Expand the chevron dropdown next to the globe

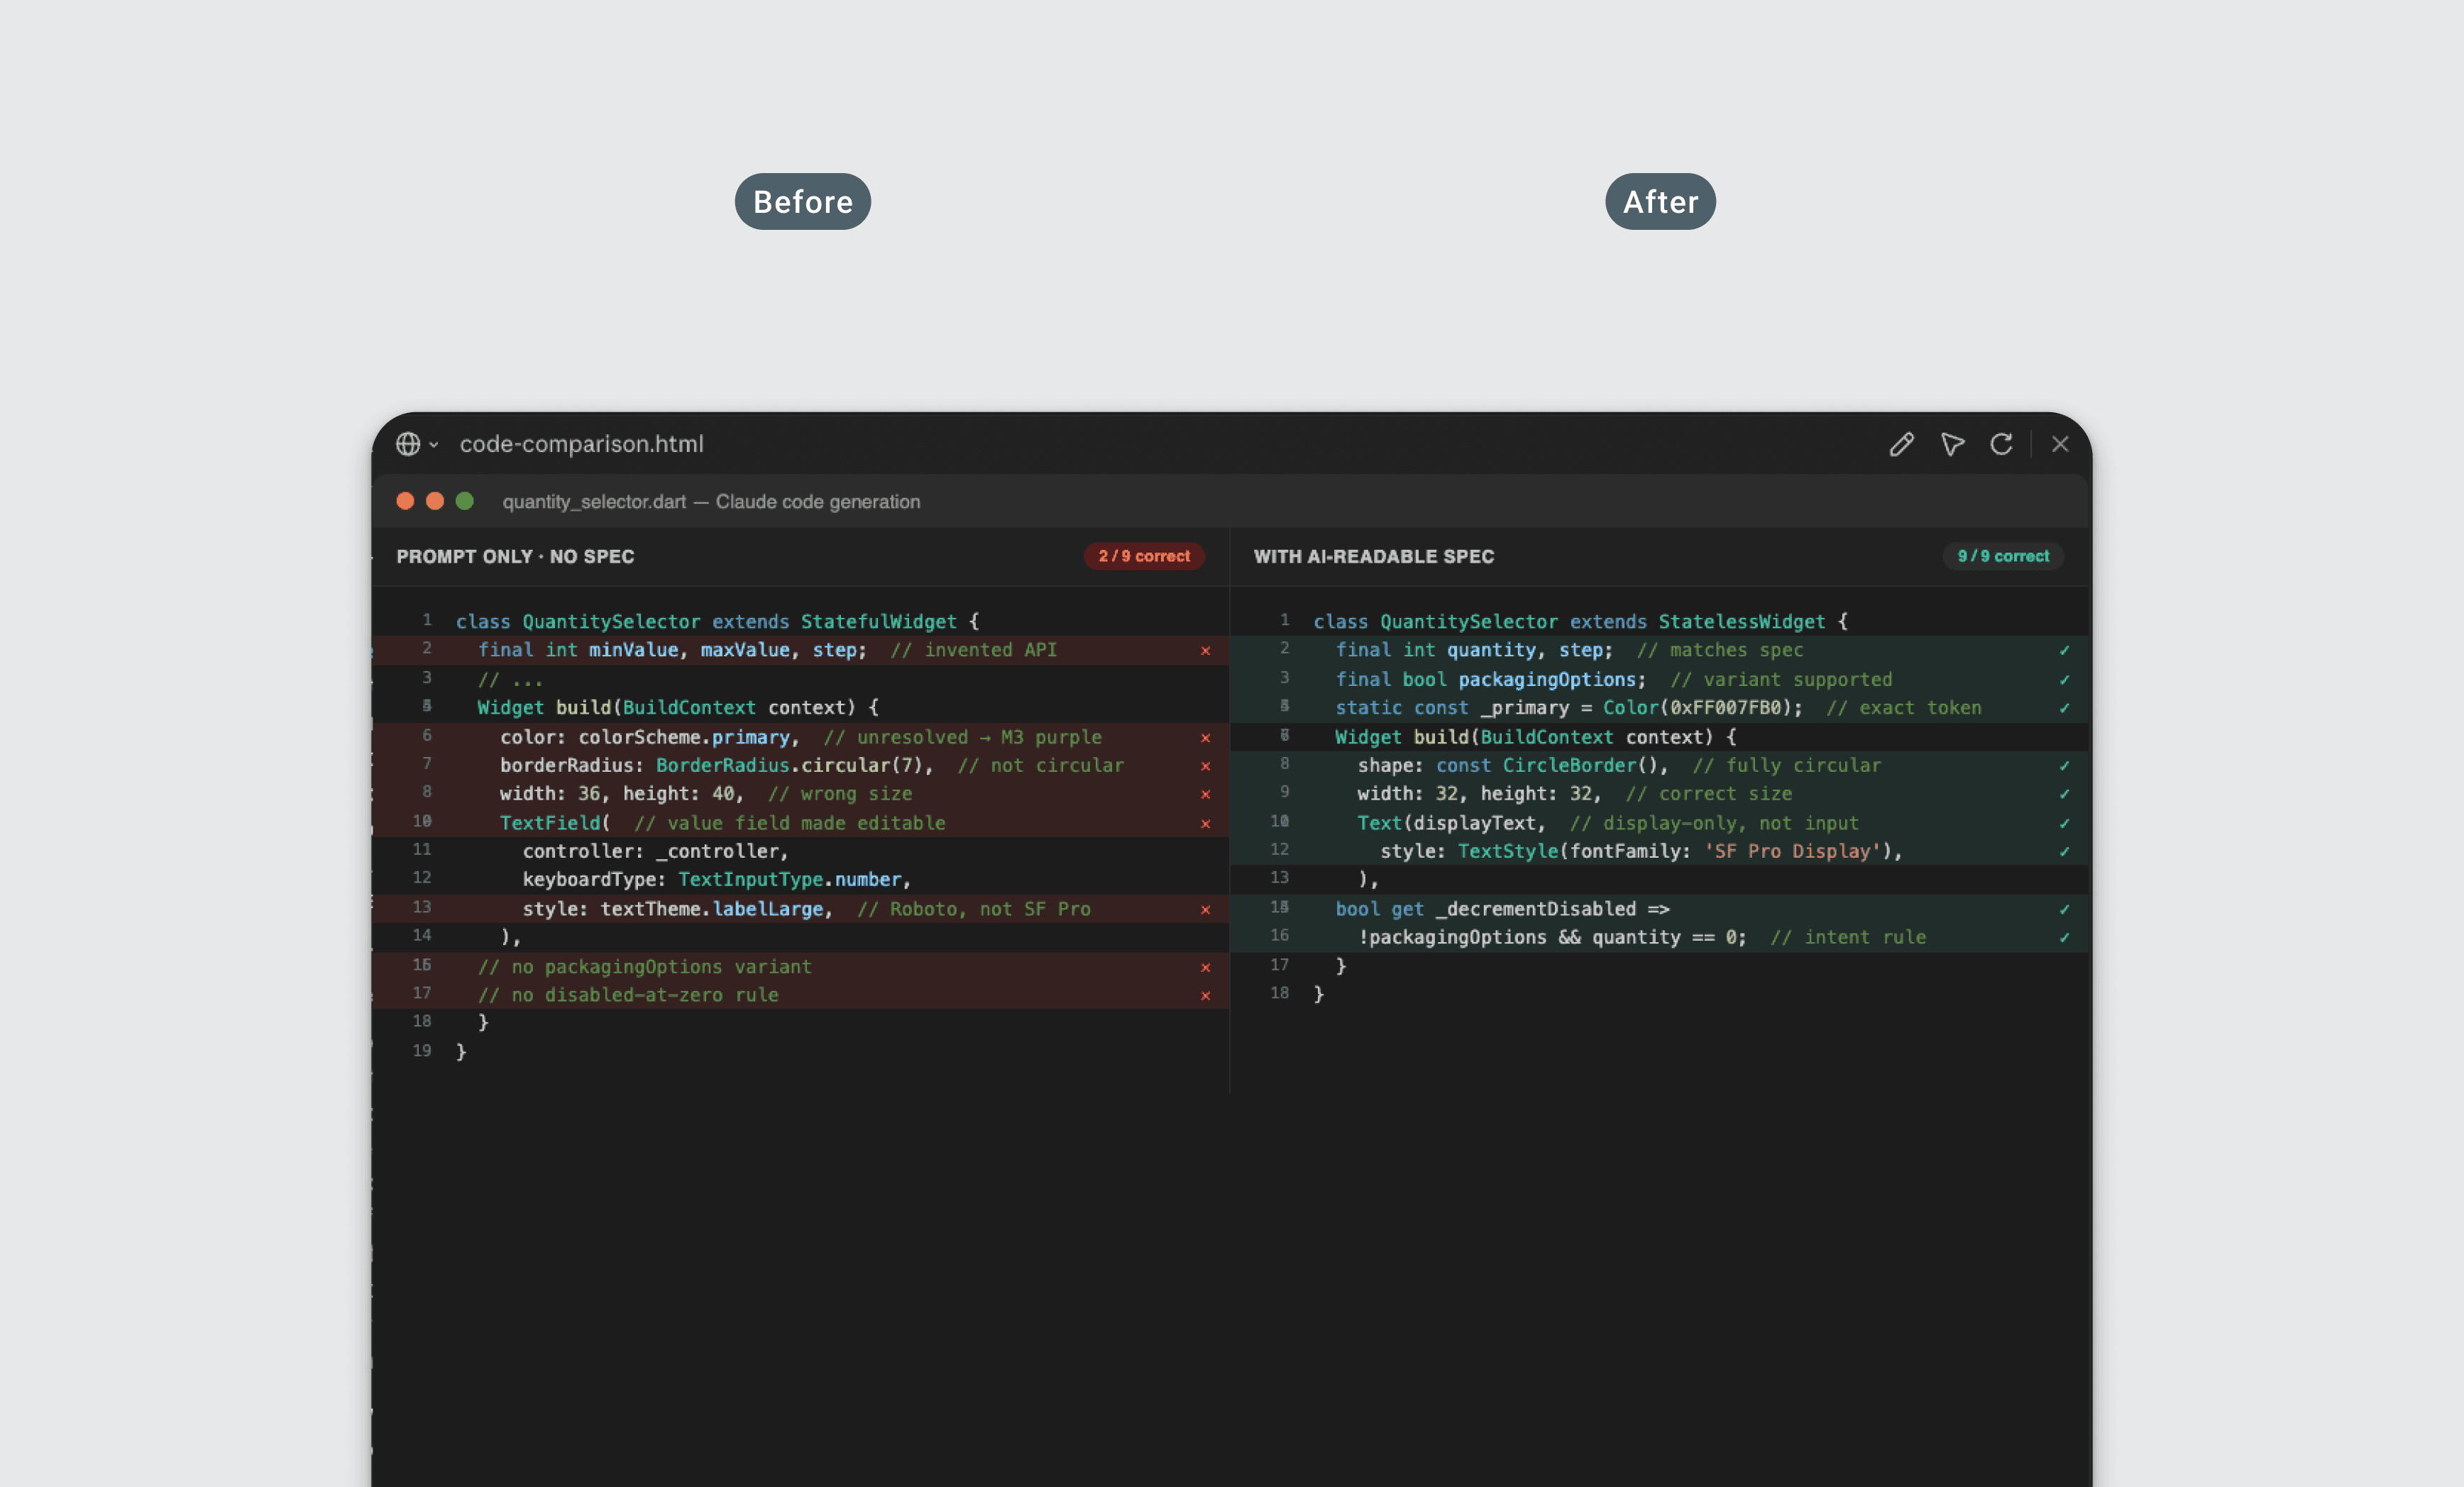(x=434, y=445)
